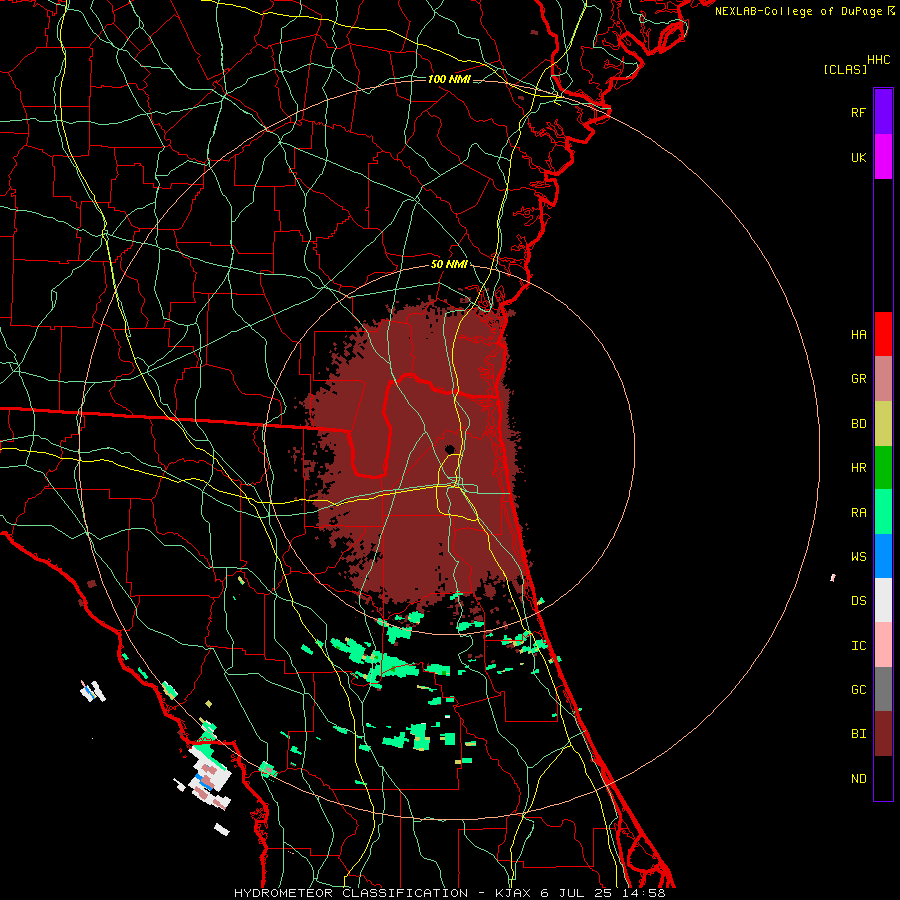Click the 14:58 timestamp in the caption

(643, 893)
